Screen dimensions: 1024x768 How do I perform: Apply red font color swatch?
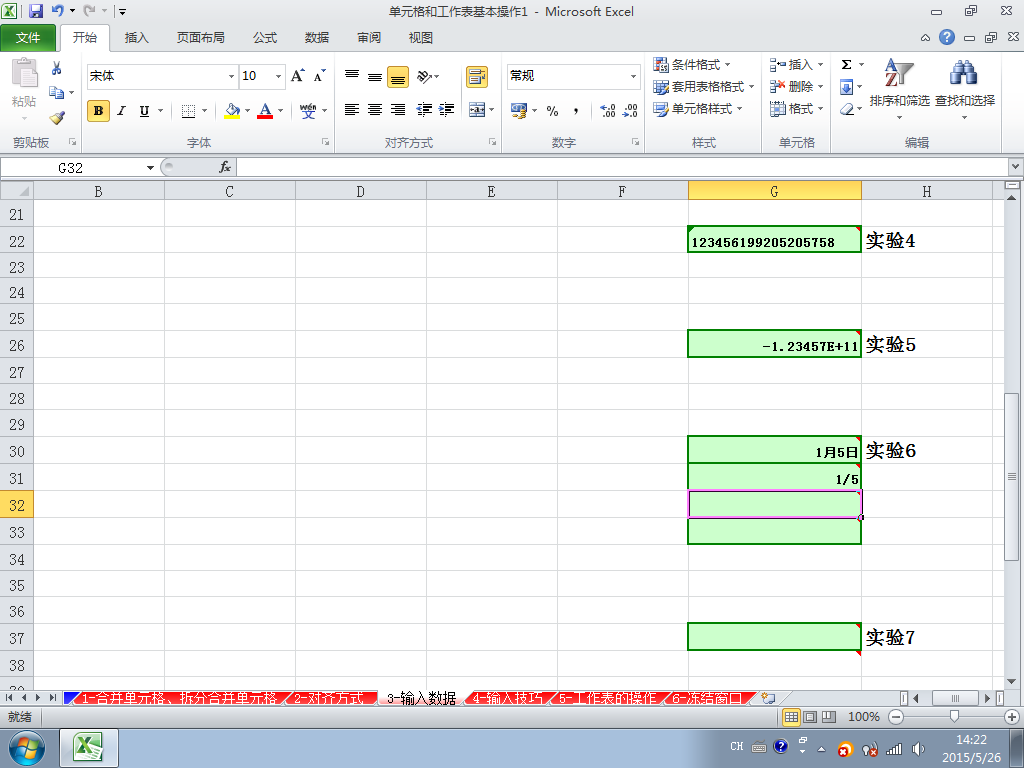tap(265, 111)
